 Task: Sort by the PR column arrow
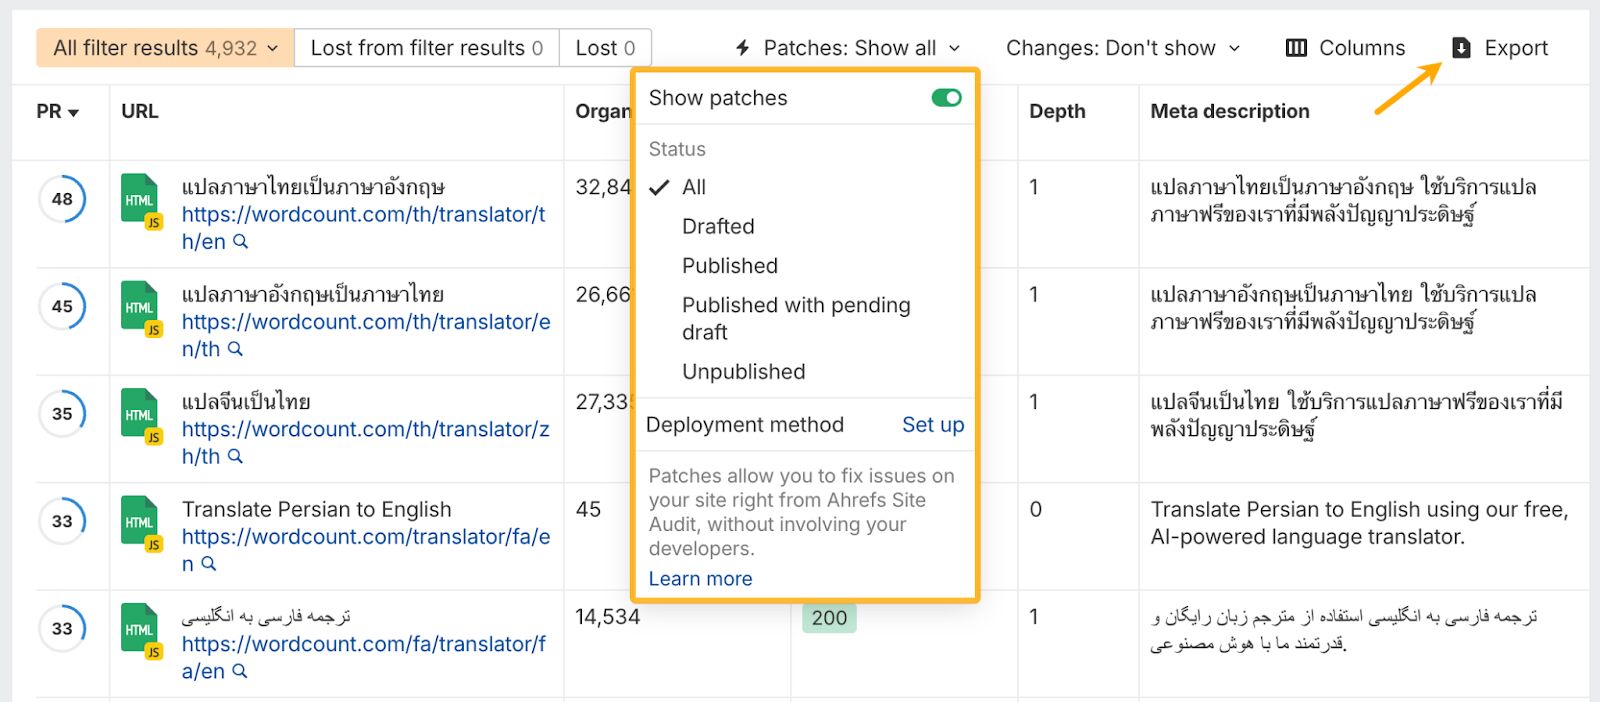[73, 112]
